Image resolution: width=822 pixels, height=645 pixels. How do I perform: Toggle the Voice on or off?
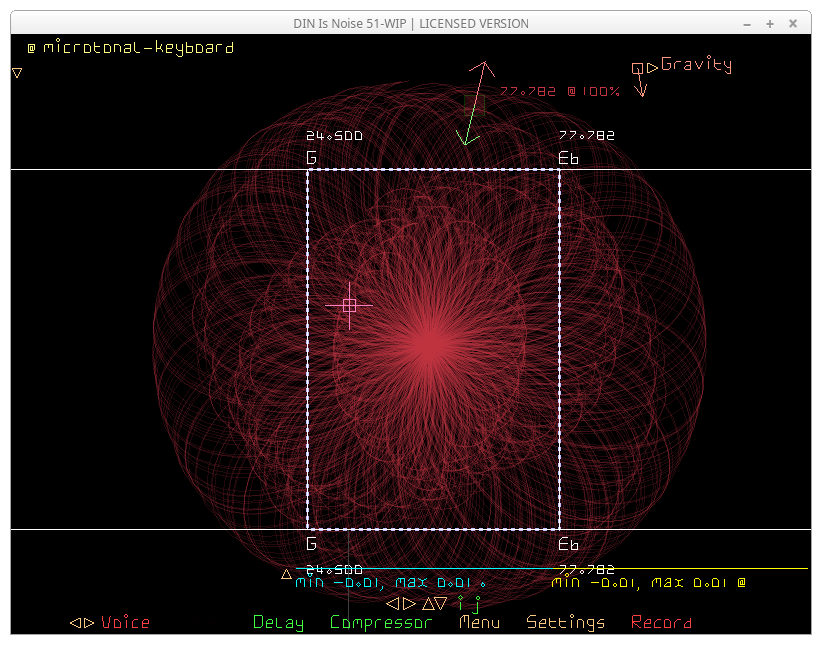pos(126,622)
